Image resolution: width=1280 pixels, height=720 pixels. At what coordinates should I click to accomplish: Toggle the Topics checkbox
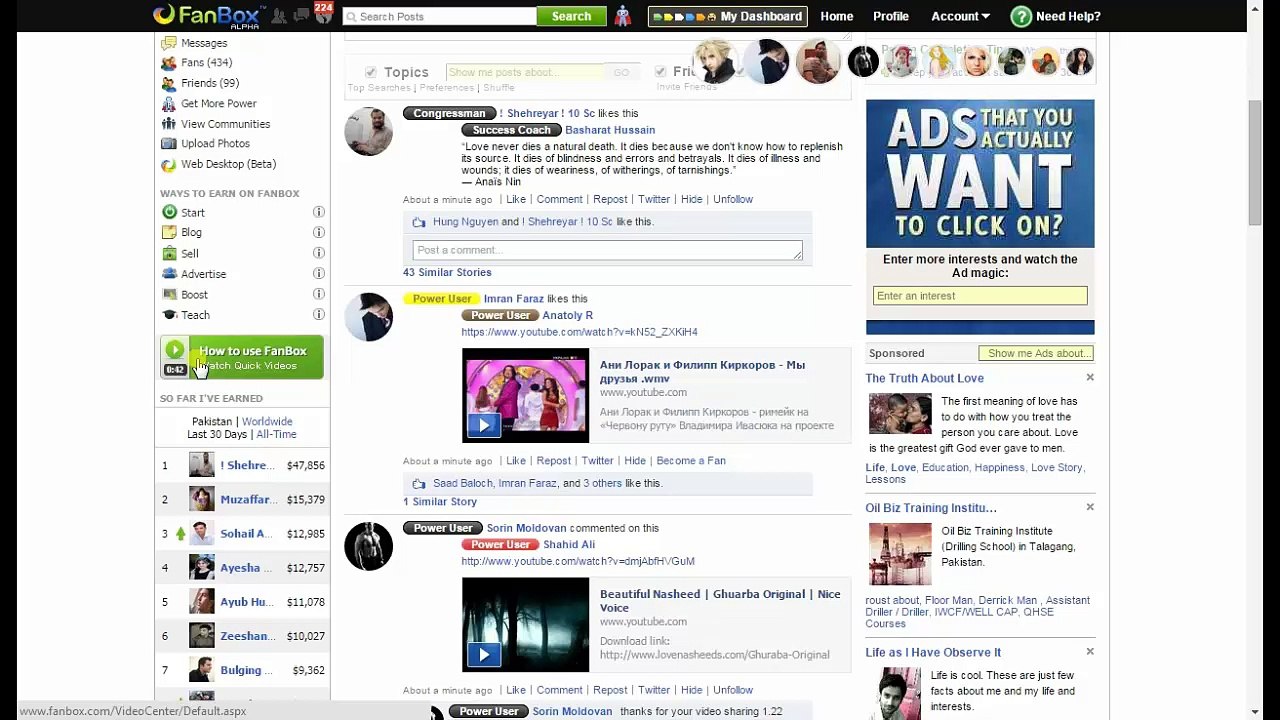pos(371,72)
